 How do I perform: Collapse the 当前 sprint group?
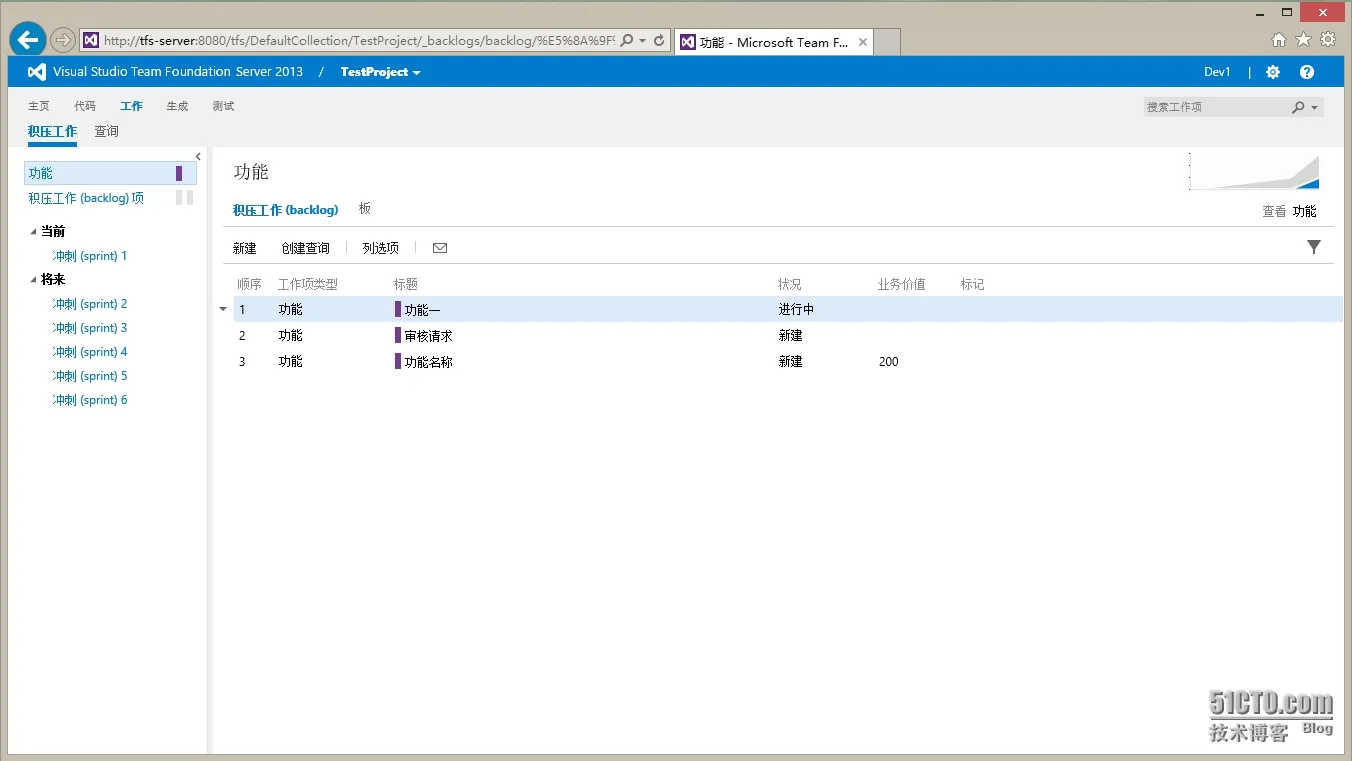pyautogui.click(x=33, y=231)
